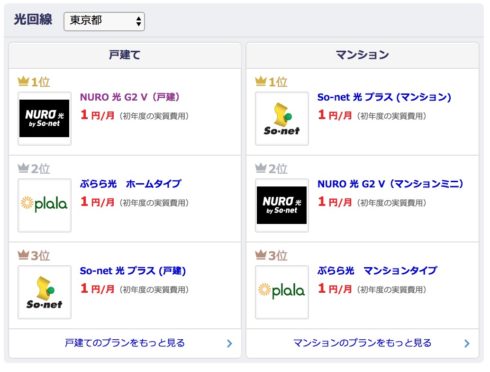Click NURO 光 logo in 戸建て 1位
The image size is (490, 372).
coord(44,119)
